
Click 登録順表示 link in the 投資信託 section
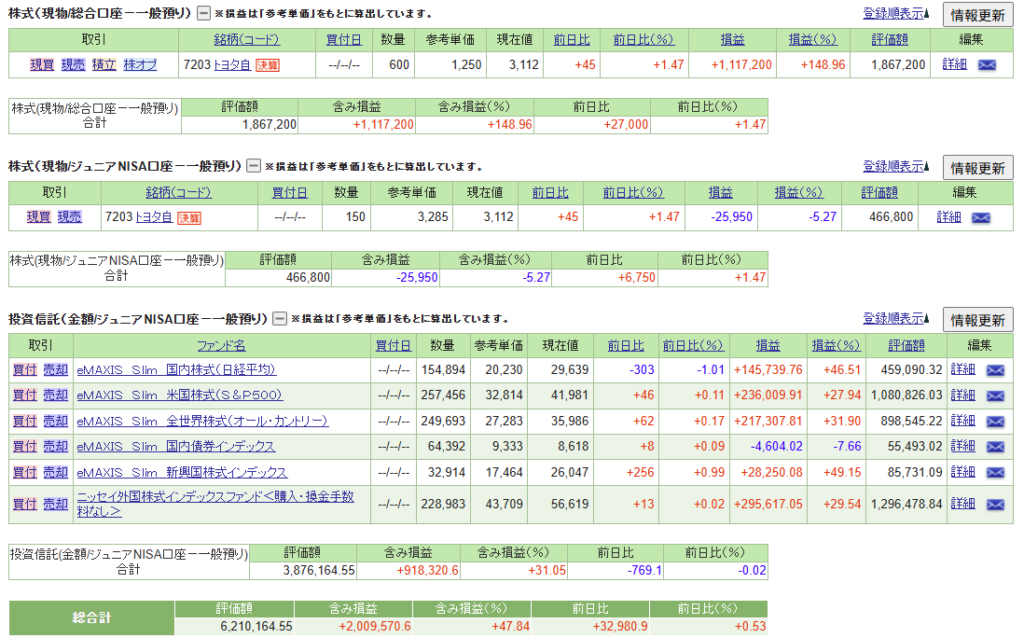coord(896,319)
